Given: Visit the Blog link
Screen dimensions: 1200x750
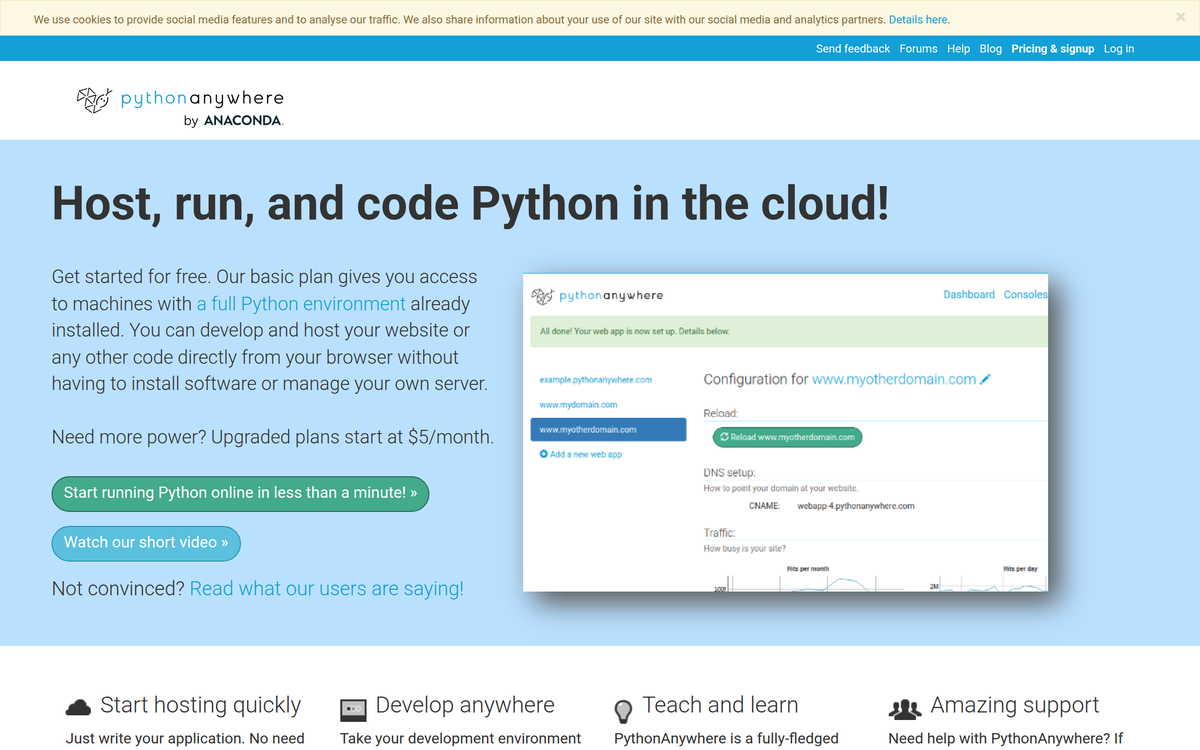Looking at the screenshot, I should click(991, 49).
